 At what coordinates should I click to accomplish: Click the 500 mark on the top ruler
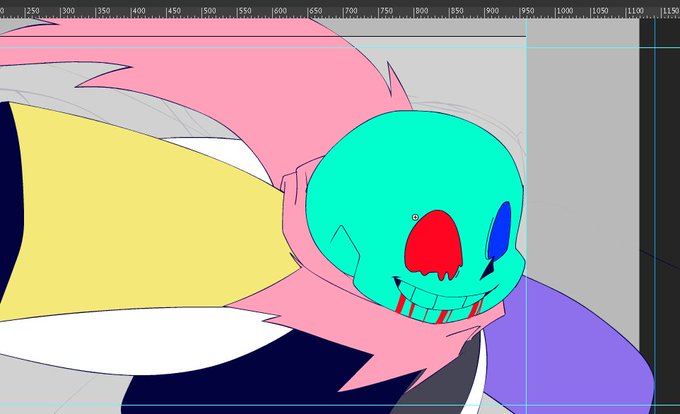click(x=209, y=11)
